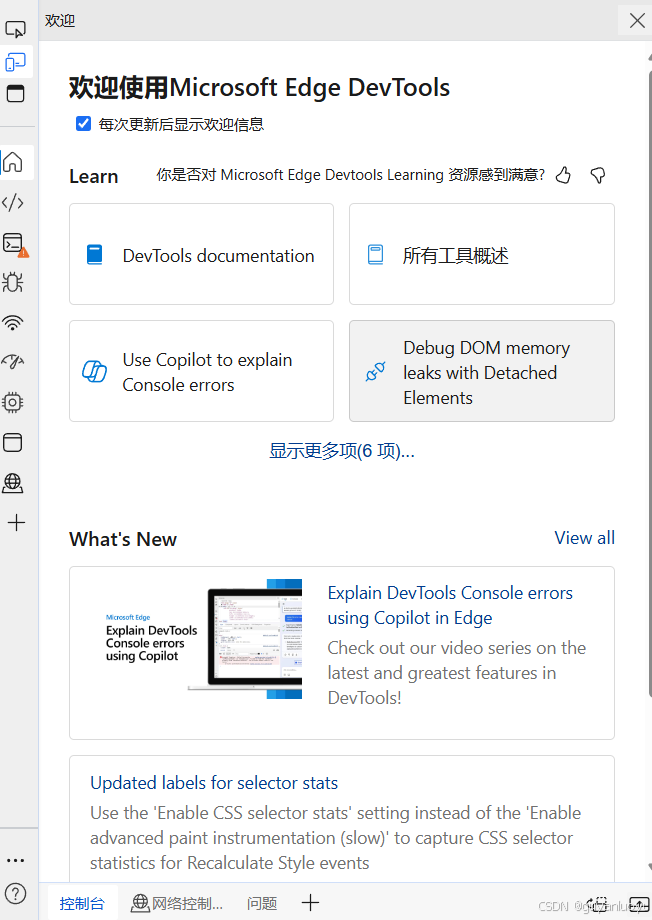Click thumbs up feedback icon
The image size is (652, 920).
coord(563,175)
